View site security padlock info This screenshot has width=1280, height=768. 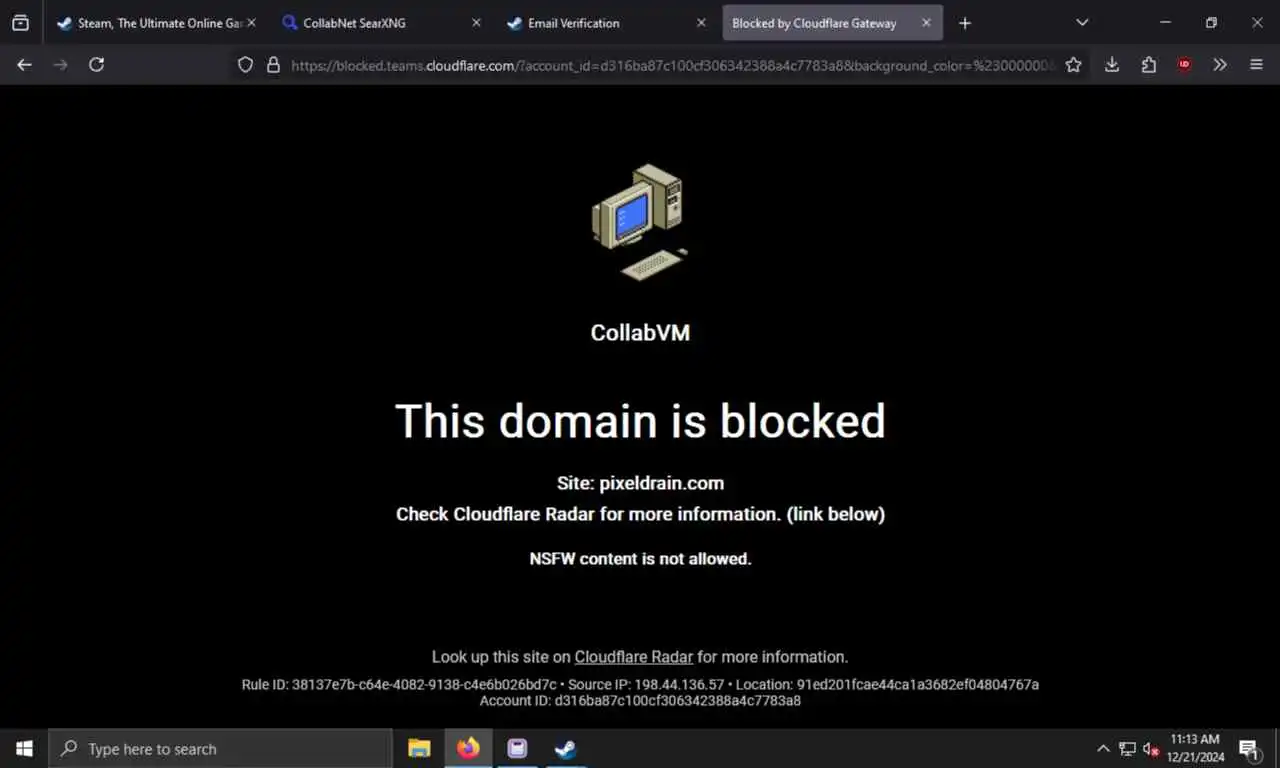(x=272, y=65)
